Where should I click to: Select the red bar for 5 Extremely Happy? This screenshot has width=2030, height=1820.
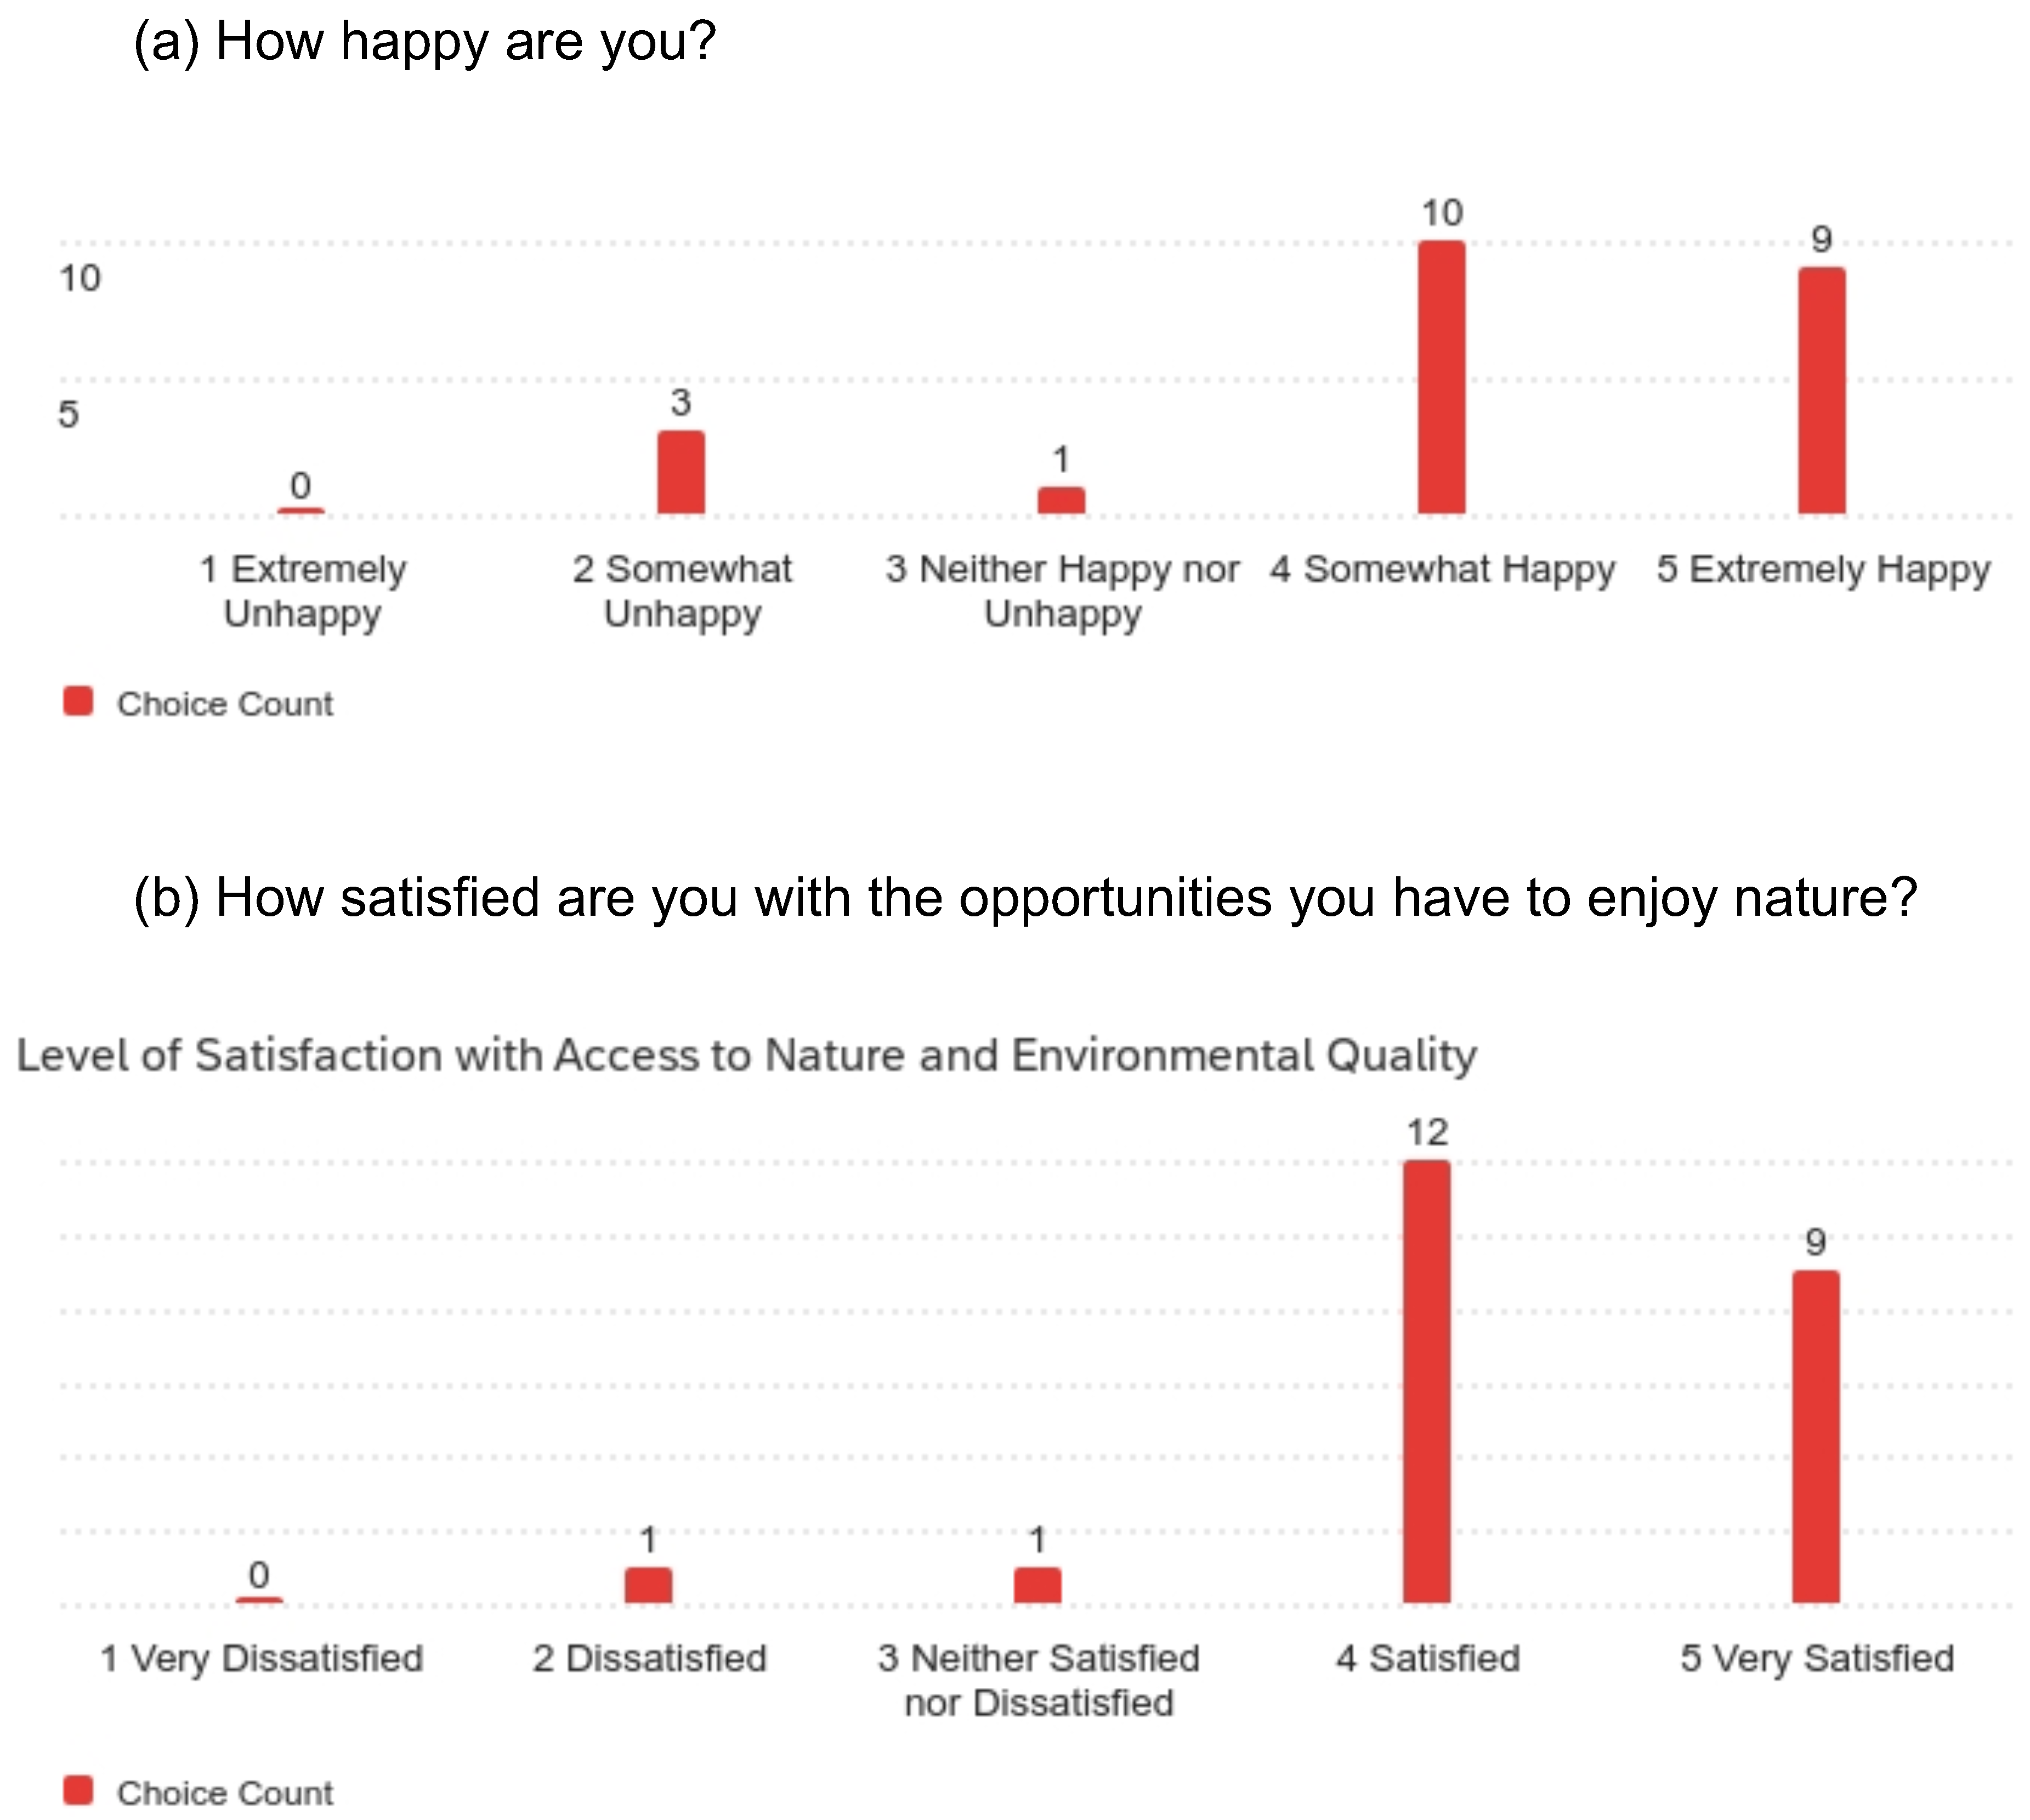pyautogui.click(x=1821, y=391)
